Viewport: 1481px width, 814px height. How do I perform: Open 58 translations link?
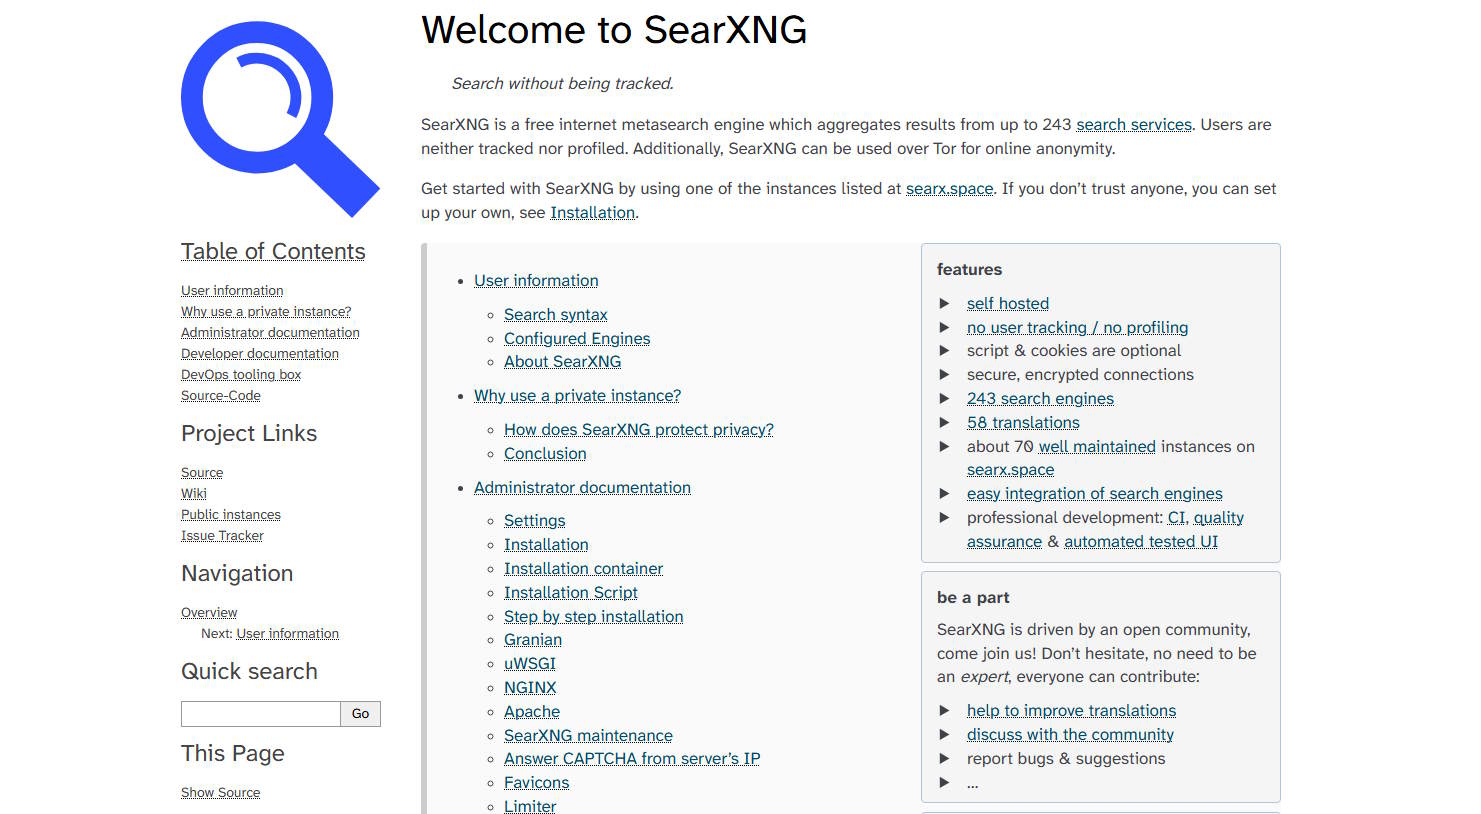pos(1023,423)
